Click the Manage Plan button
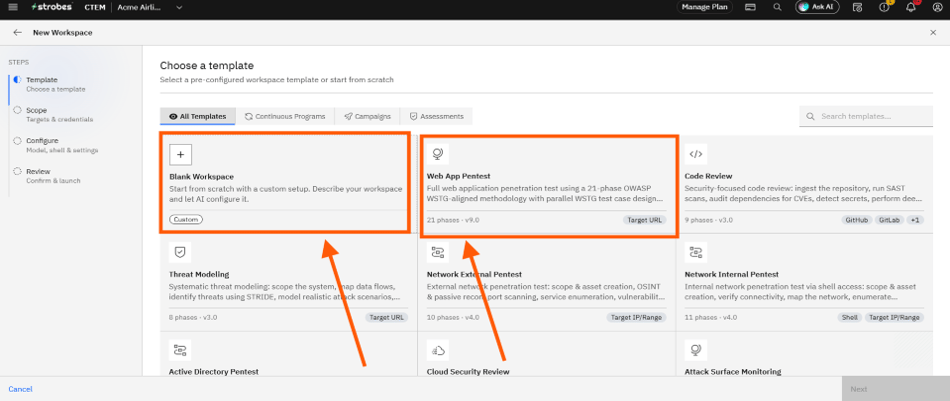Image resolution: width=950 pixels, height=401 pixels. pyautogui.click(x=705, y=7)
